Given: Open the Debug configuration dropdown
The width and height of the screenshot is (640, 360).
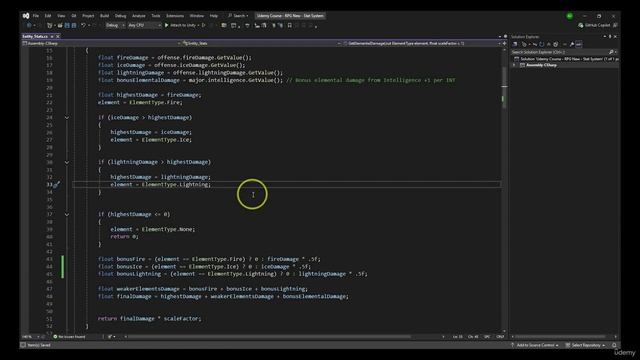Looking at the screenshot, I should 115,25.
